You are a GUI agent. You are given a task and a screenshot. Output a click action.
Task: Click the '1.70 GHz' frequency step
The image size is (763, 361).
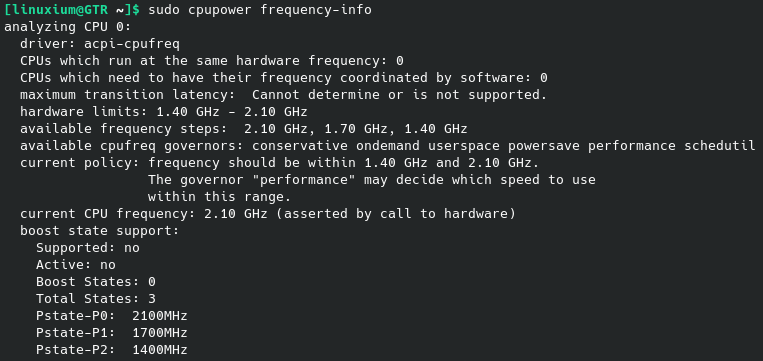point(356,129)
